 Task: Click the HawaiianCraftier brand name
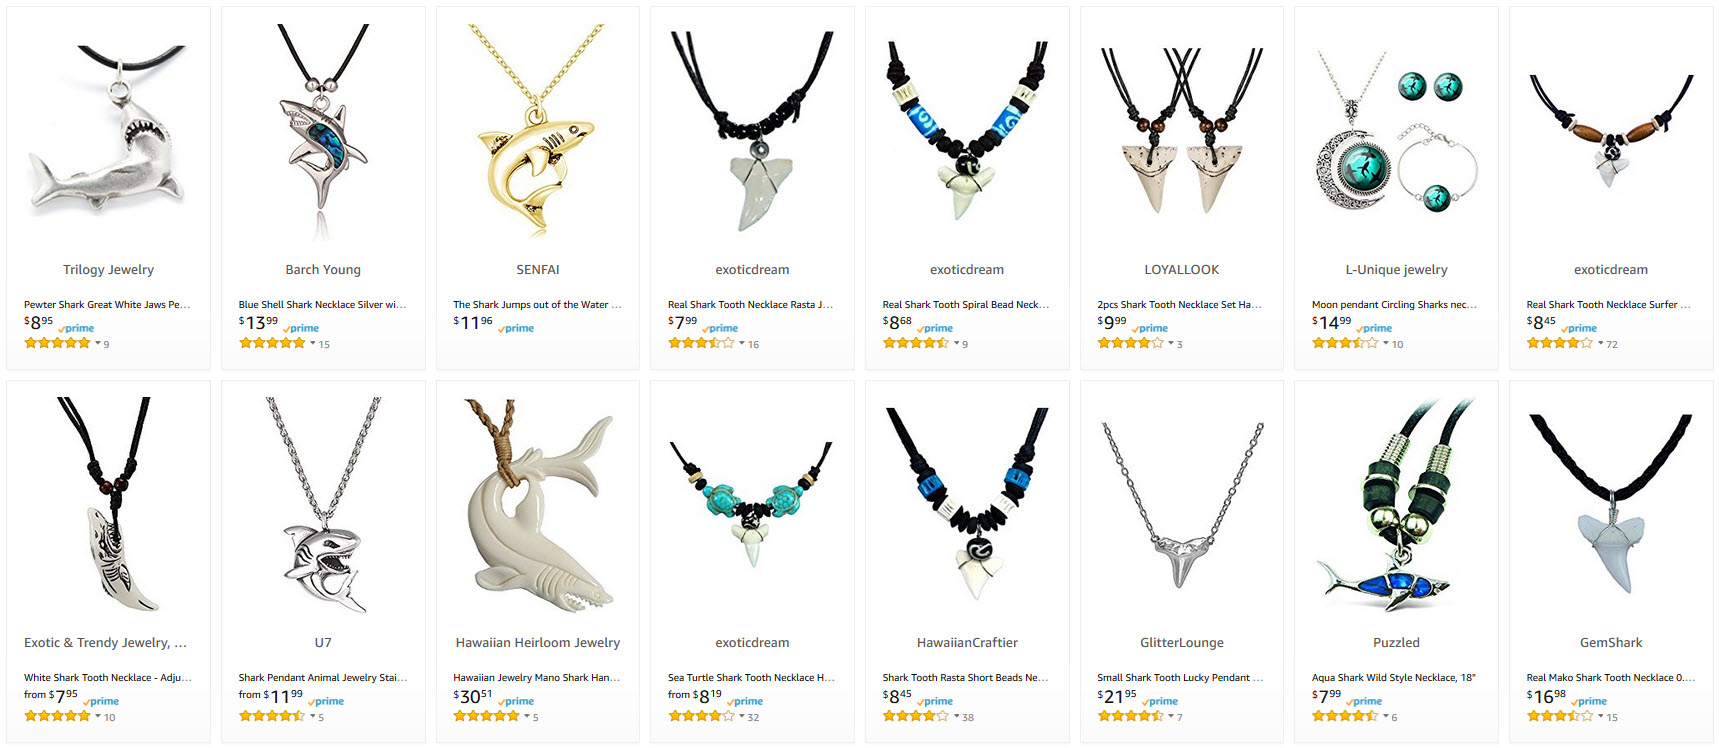pos(967,643)
